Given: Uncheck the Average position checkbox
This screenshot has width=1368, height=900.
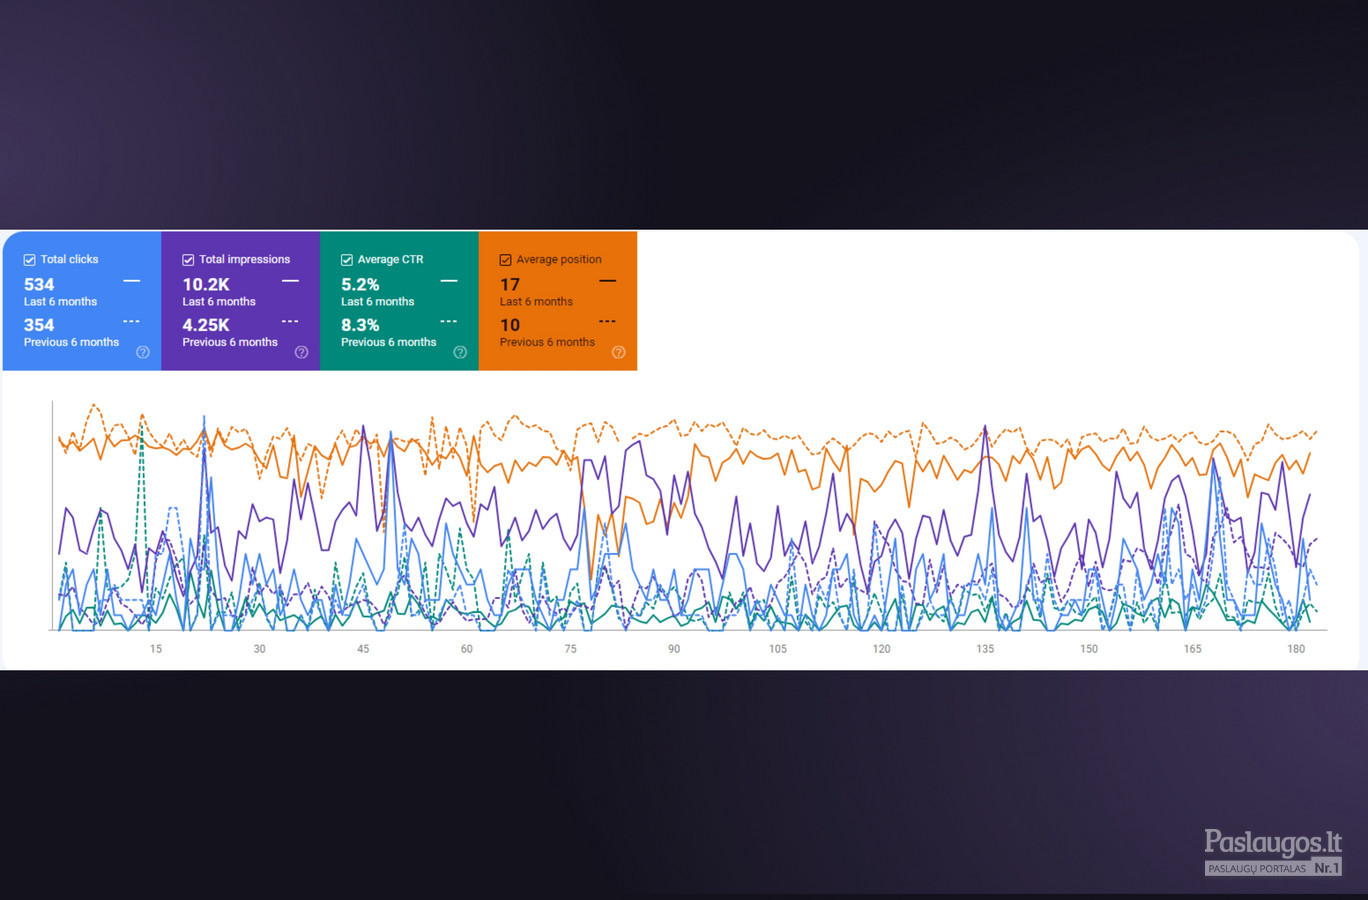Looking at the screenshot, I should point(506,260).
